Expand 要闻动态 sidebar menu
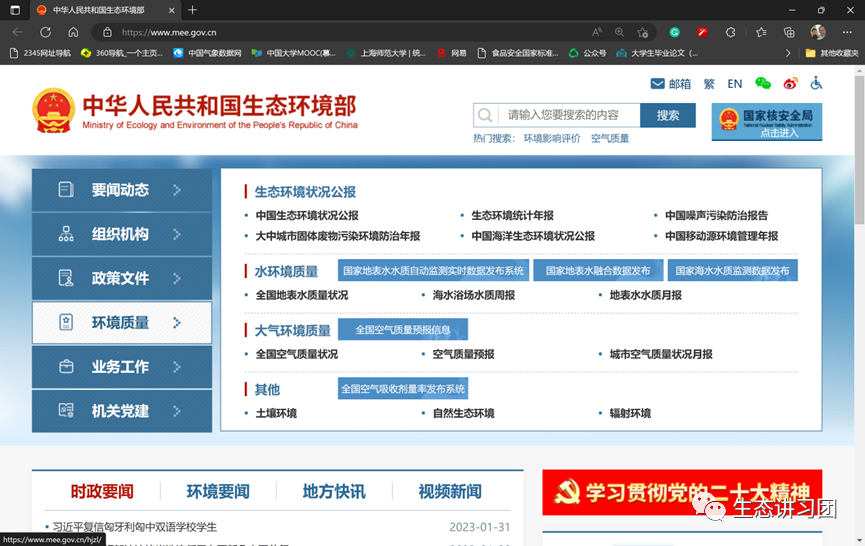865x546 pixels. [122, 190]
